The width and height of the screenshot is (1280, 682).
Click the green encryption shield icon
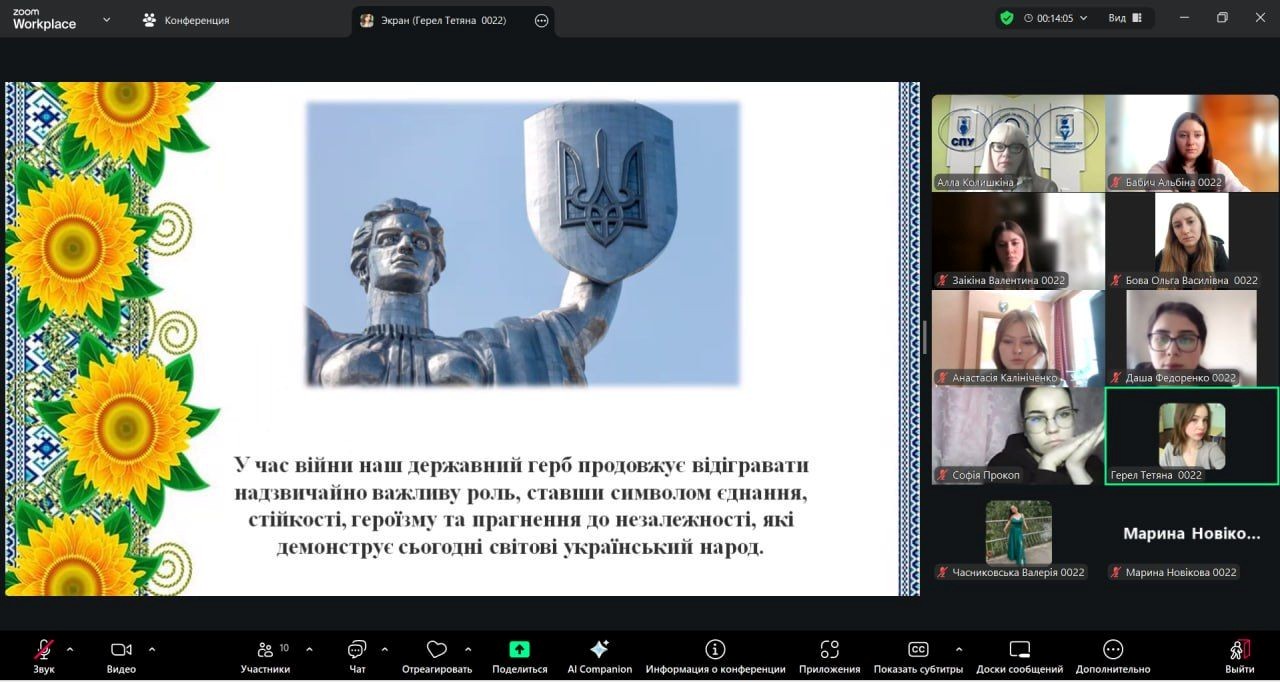point(1006,18)
